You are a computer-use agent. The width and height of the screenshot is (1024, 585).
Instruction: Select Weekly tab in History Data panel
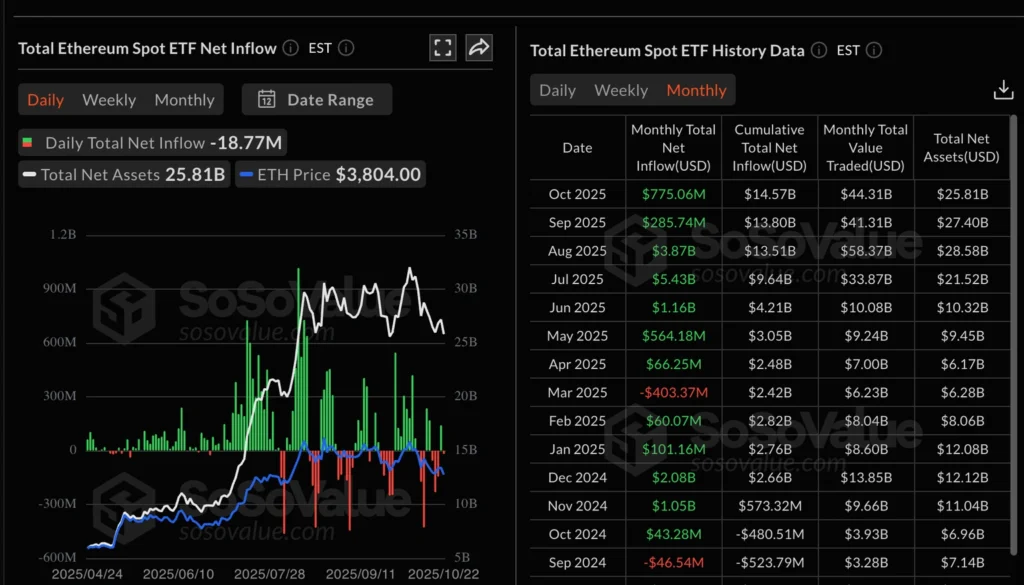pos(621,89)
